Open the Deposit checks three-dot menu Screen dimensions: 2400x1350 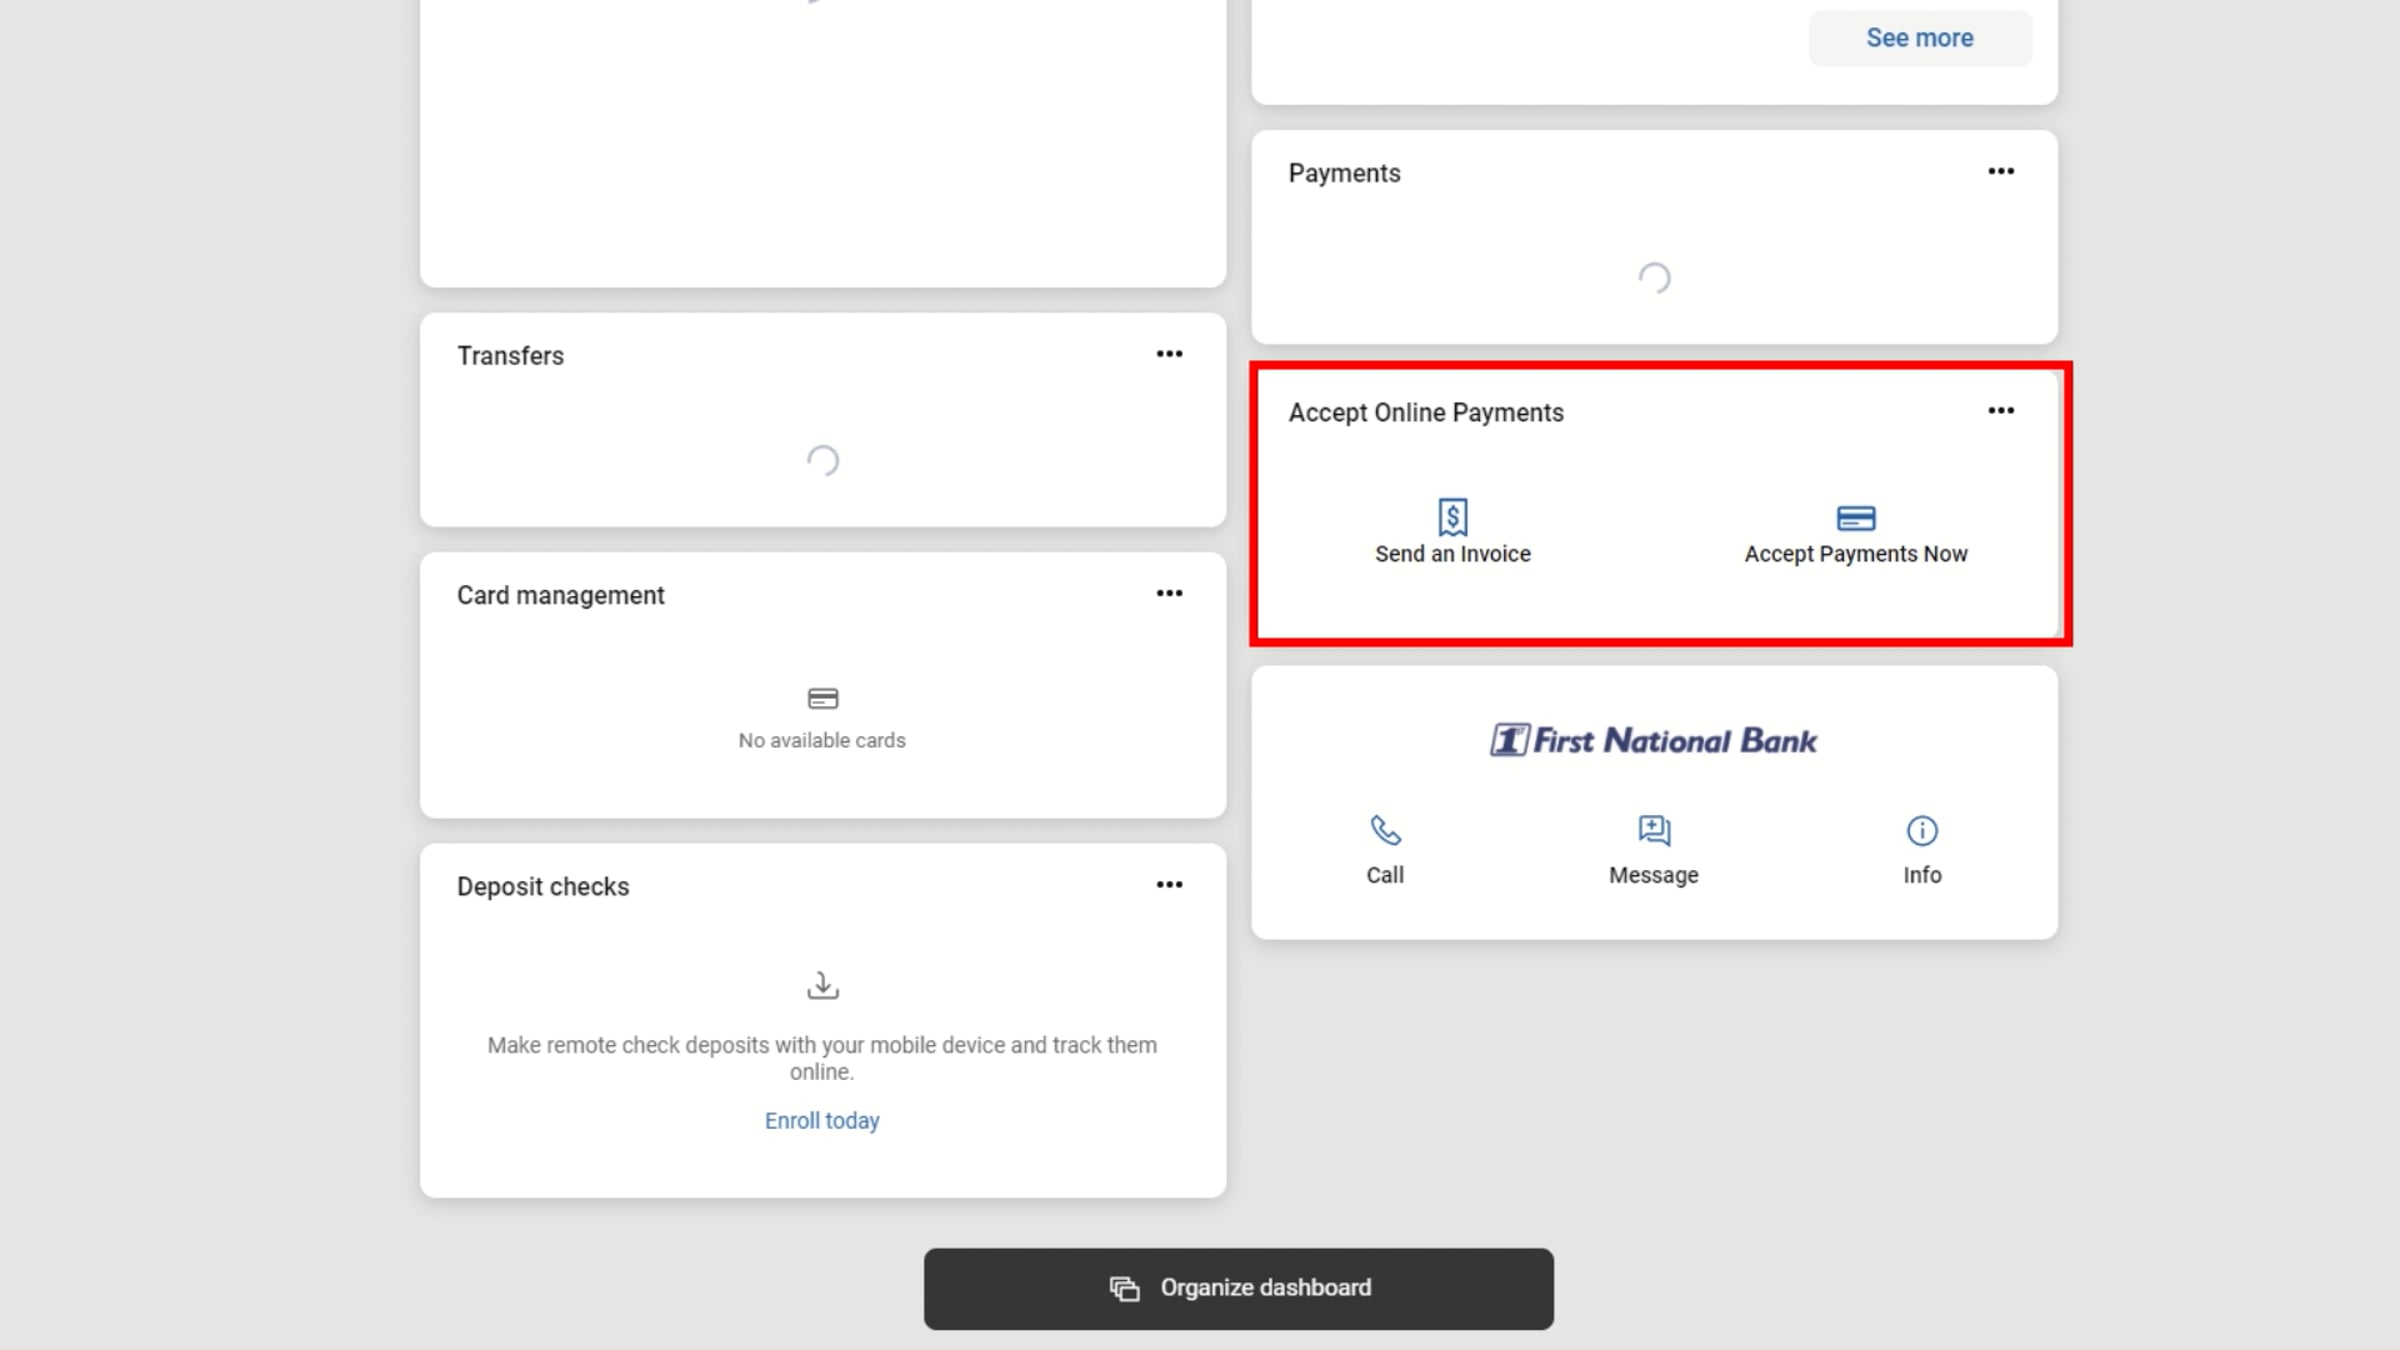click(1169, 885)
